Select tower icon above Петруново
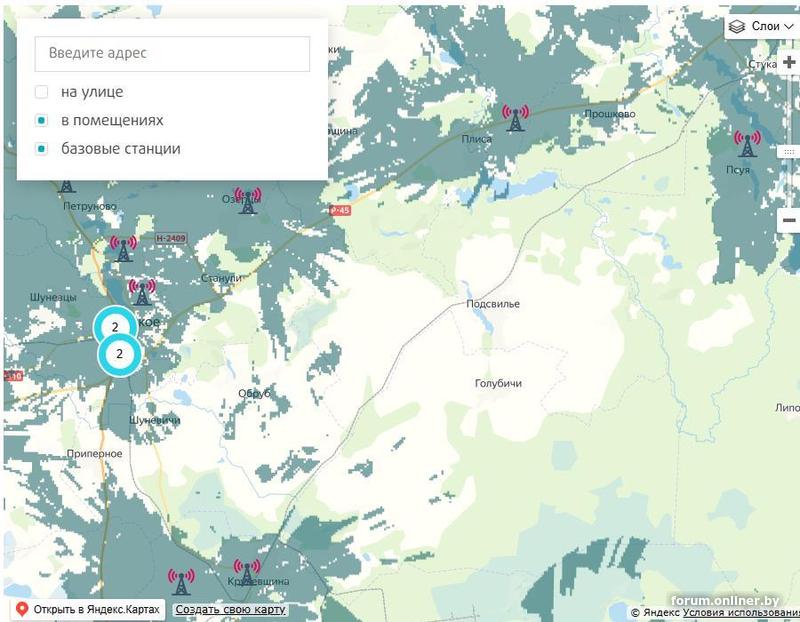Screen dimensions: 800x622 click(x=66, y=186)
